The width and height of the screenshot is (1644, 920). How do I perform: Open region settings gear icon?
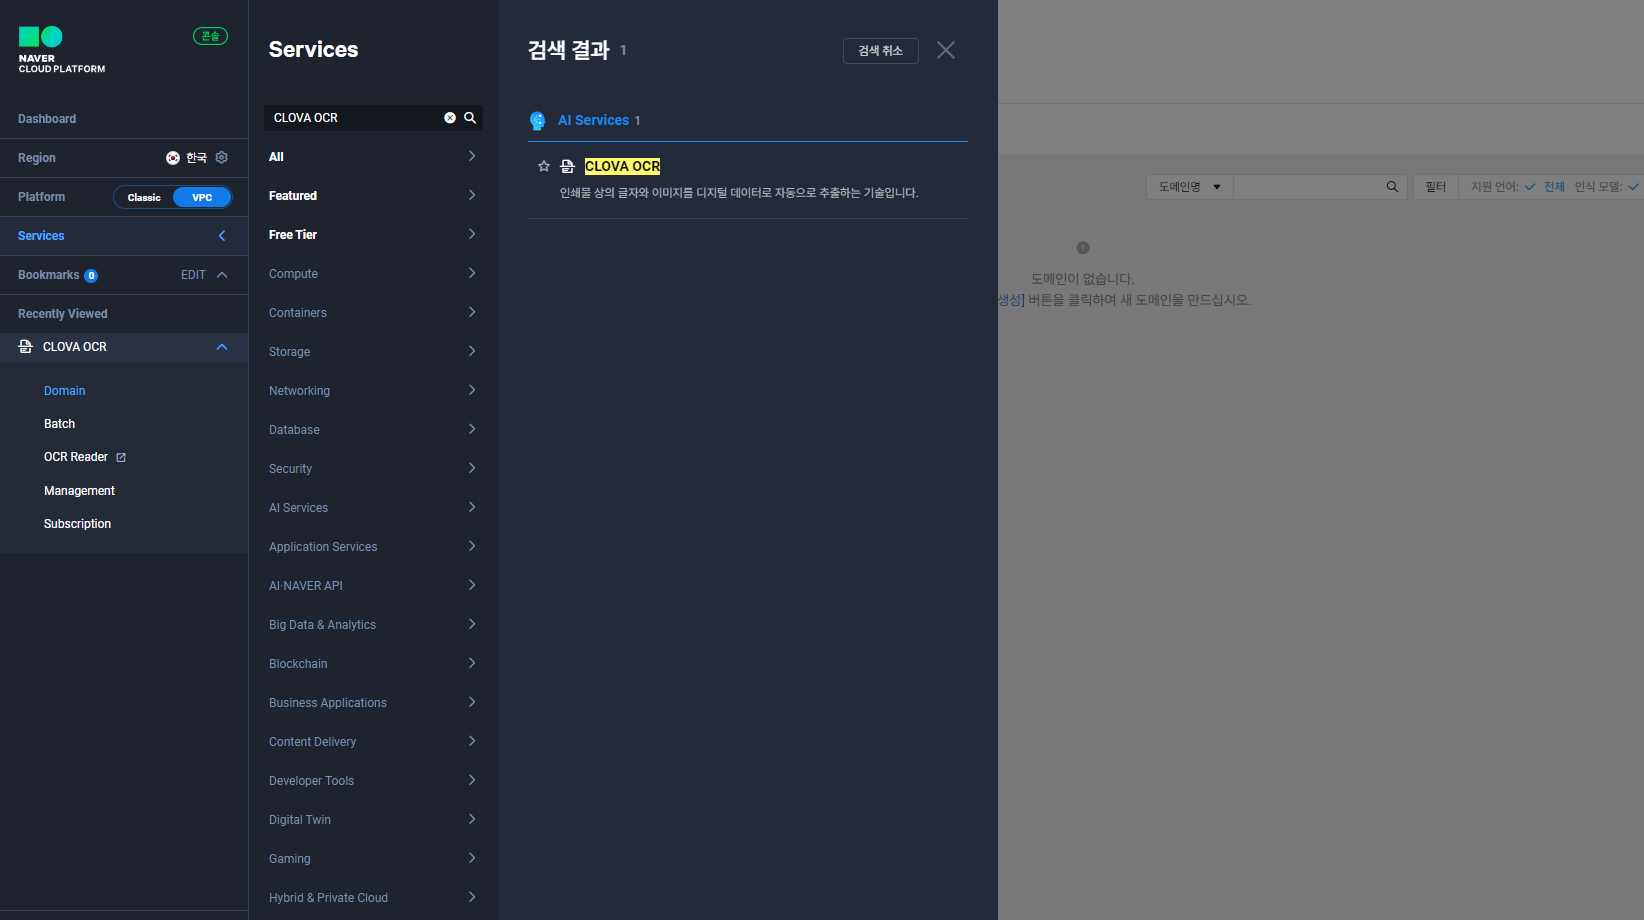(222, 158)
